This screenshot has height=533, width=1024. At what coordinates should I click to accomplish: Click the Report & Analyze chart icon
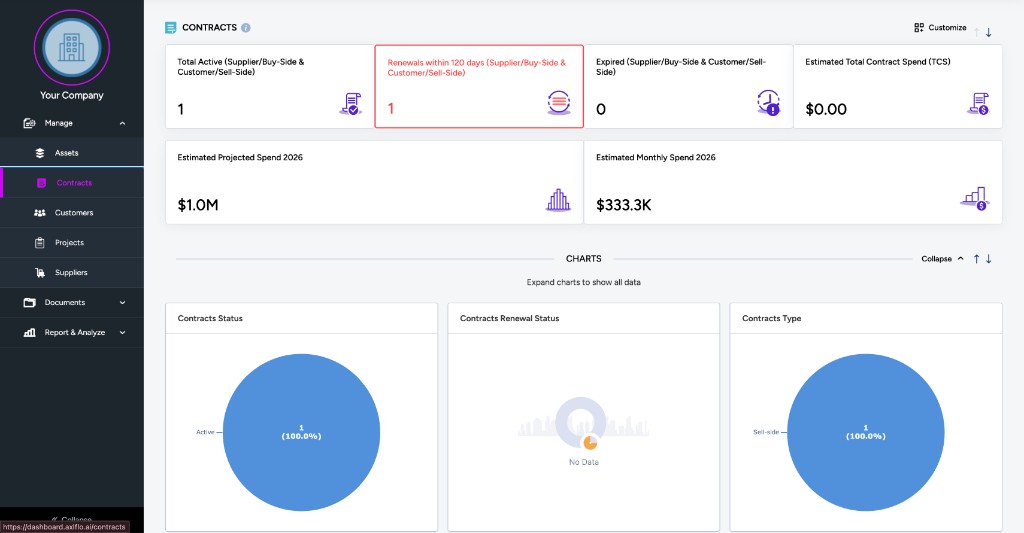coord(29,332)
